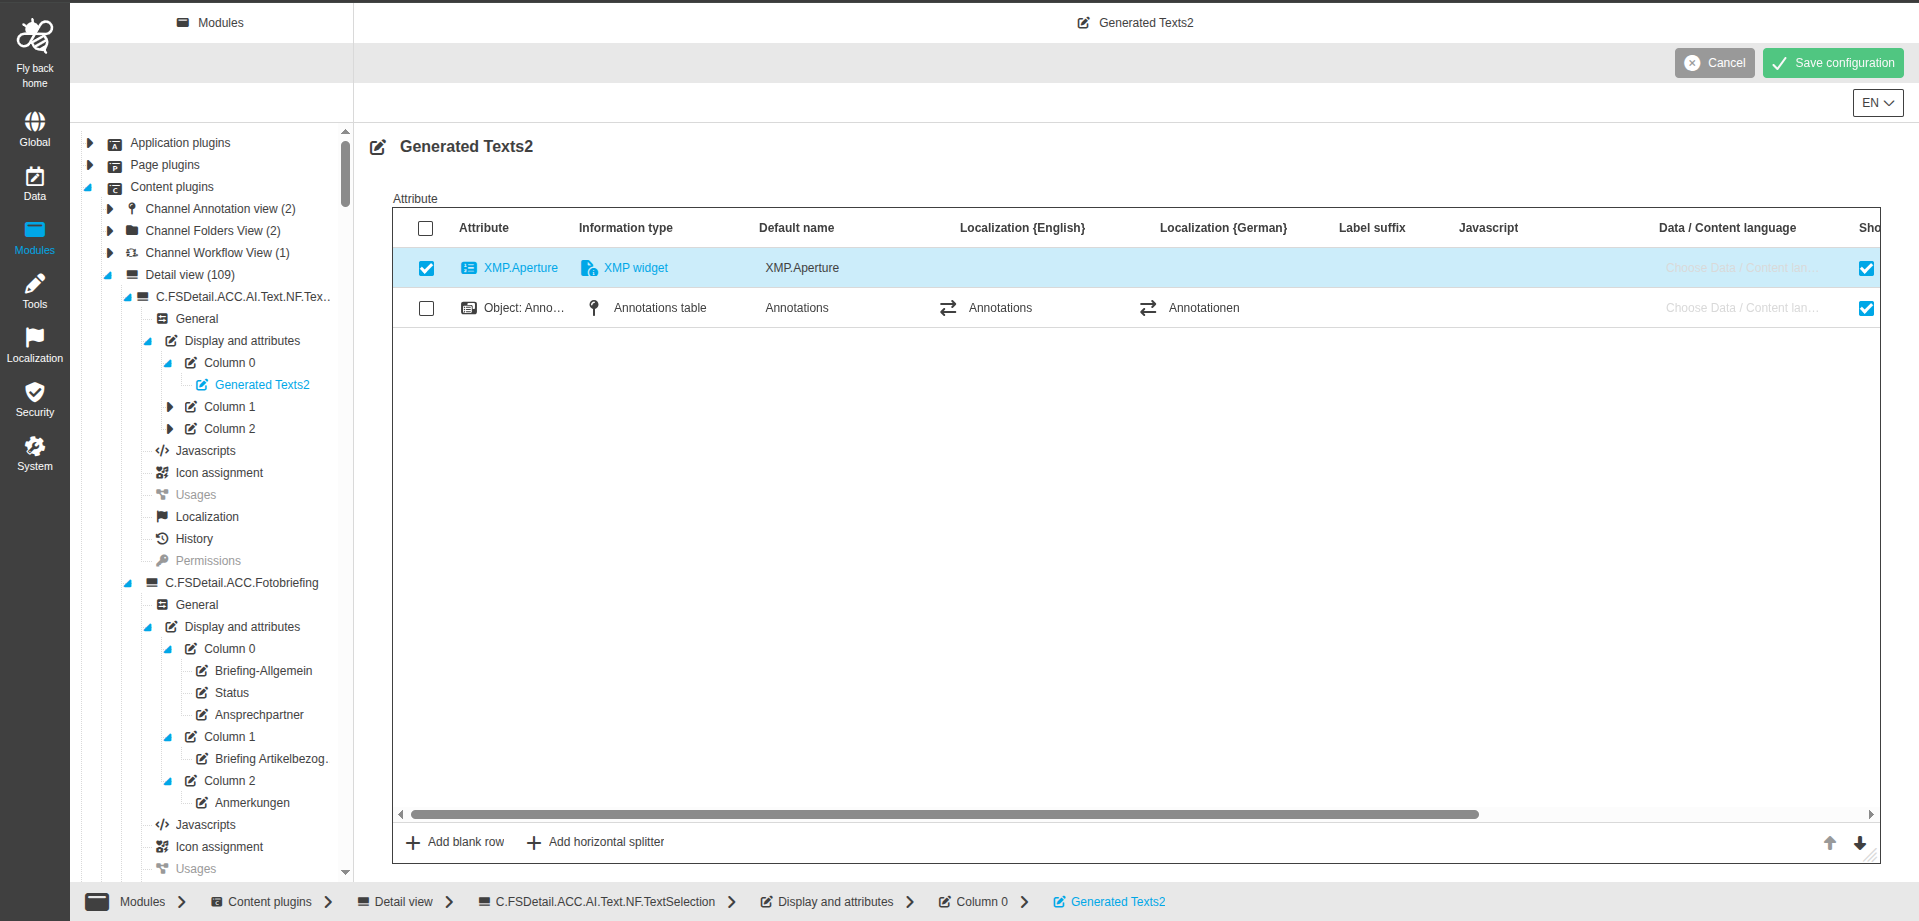Viewport: 1919px width, 921px height.
Task: Toggle the Show checkbox in Annotations row
Action: (1866, 308)
